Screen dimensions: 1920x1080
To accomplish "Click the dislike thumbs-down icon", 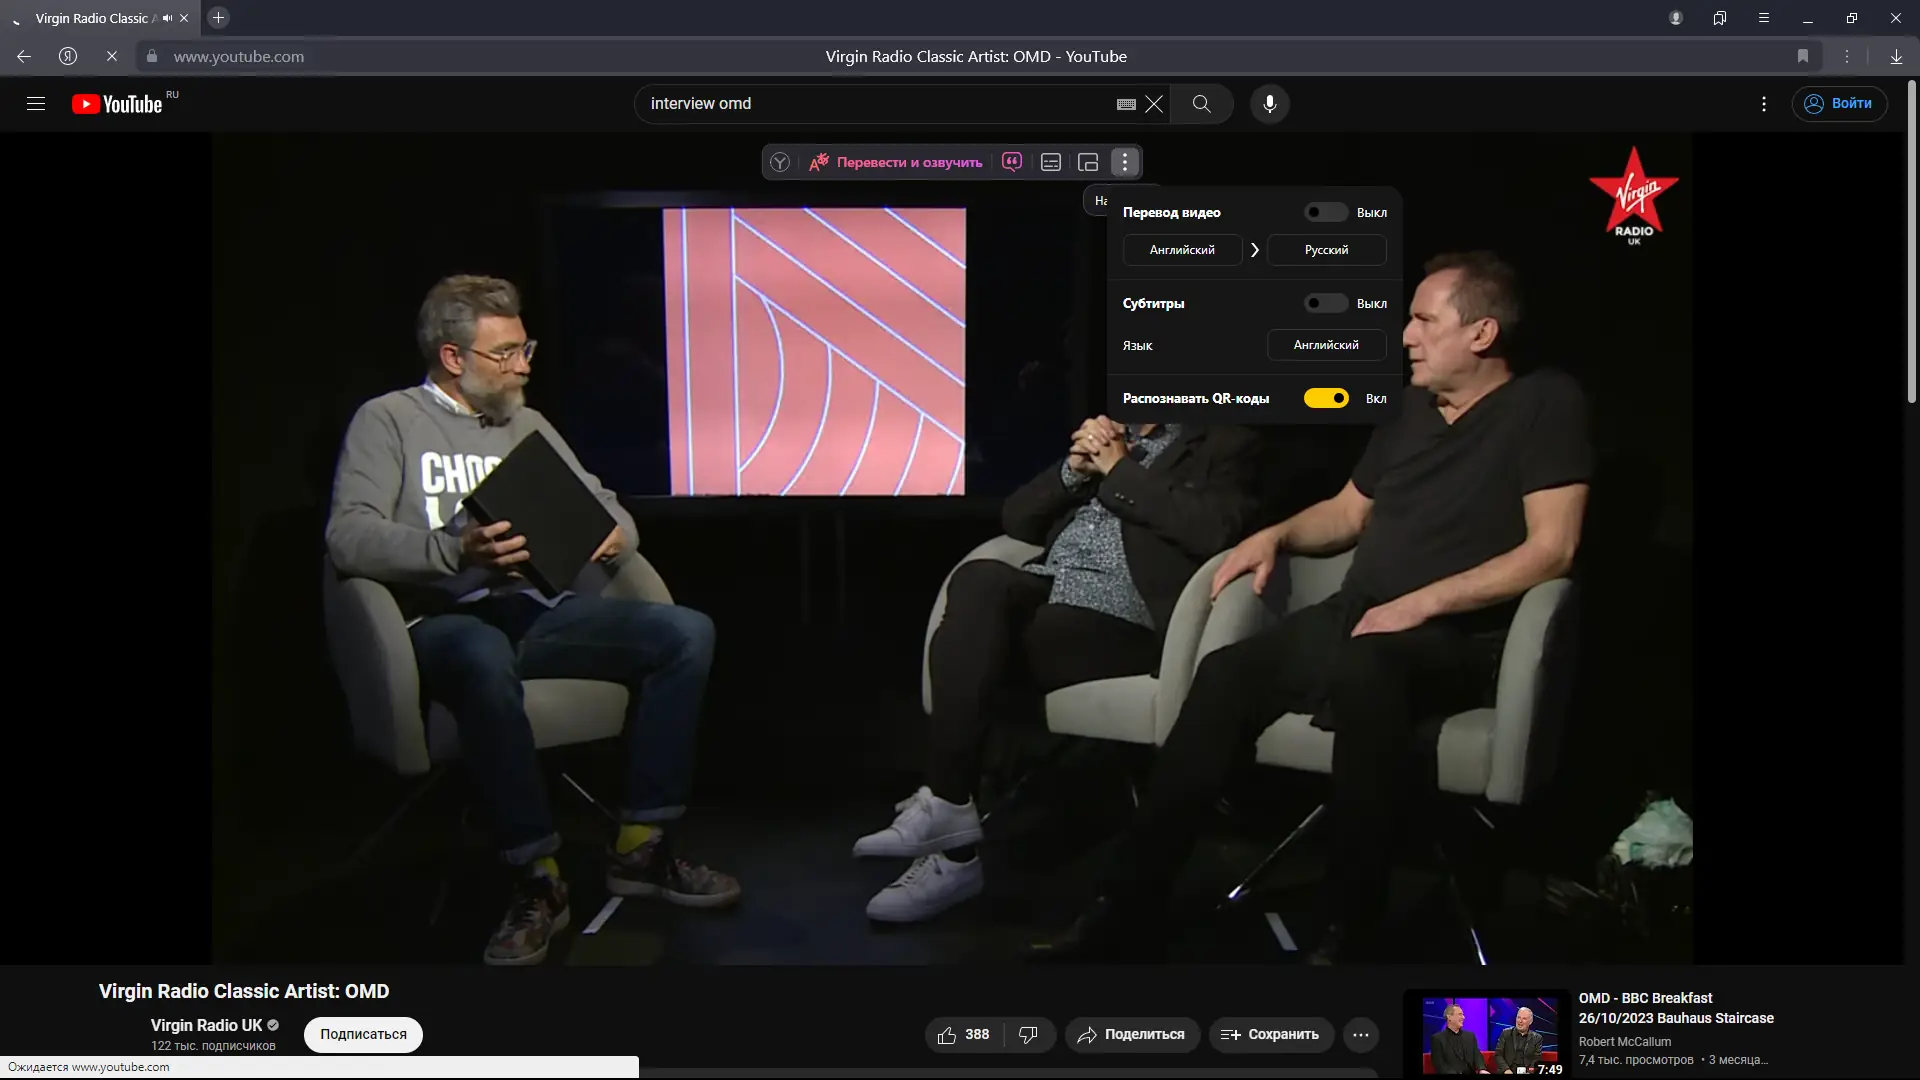I will pos(1028,1035).
